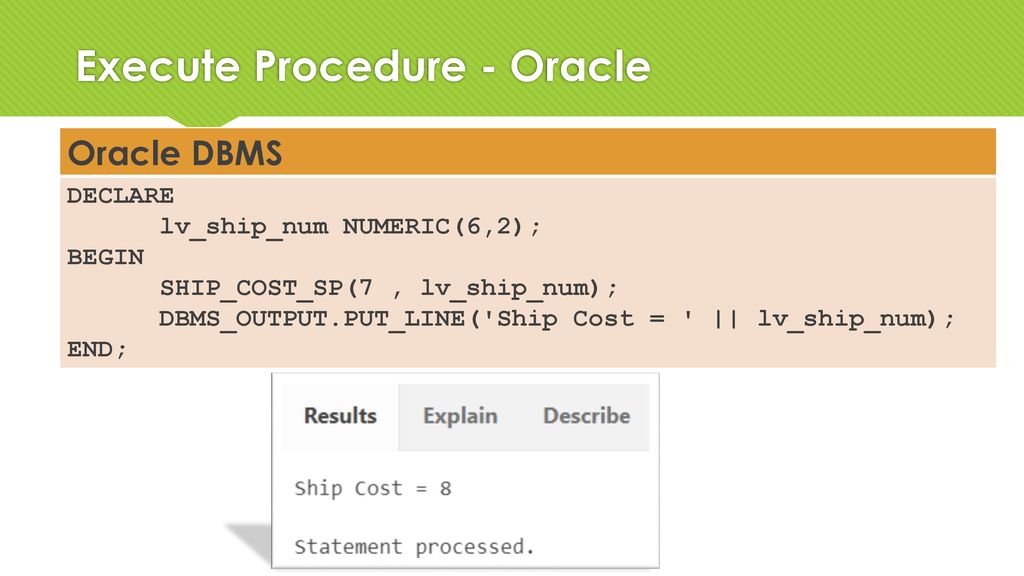Switch to the Explain tab
The width and height of the screenshot is (1024, 576).
pyautogui.click(x=460, y=416)
